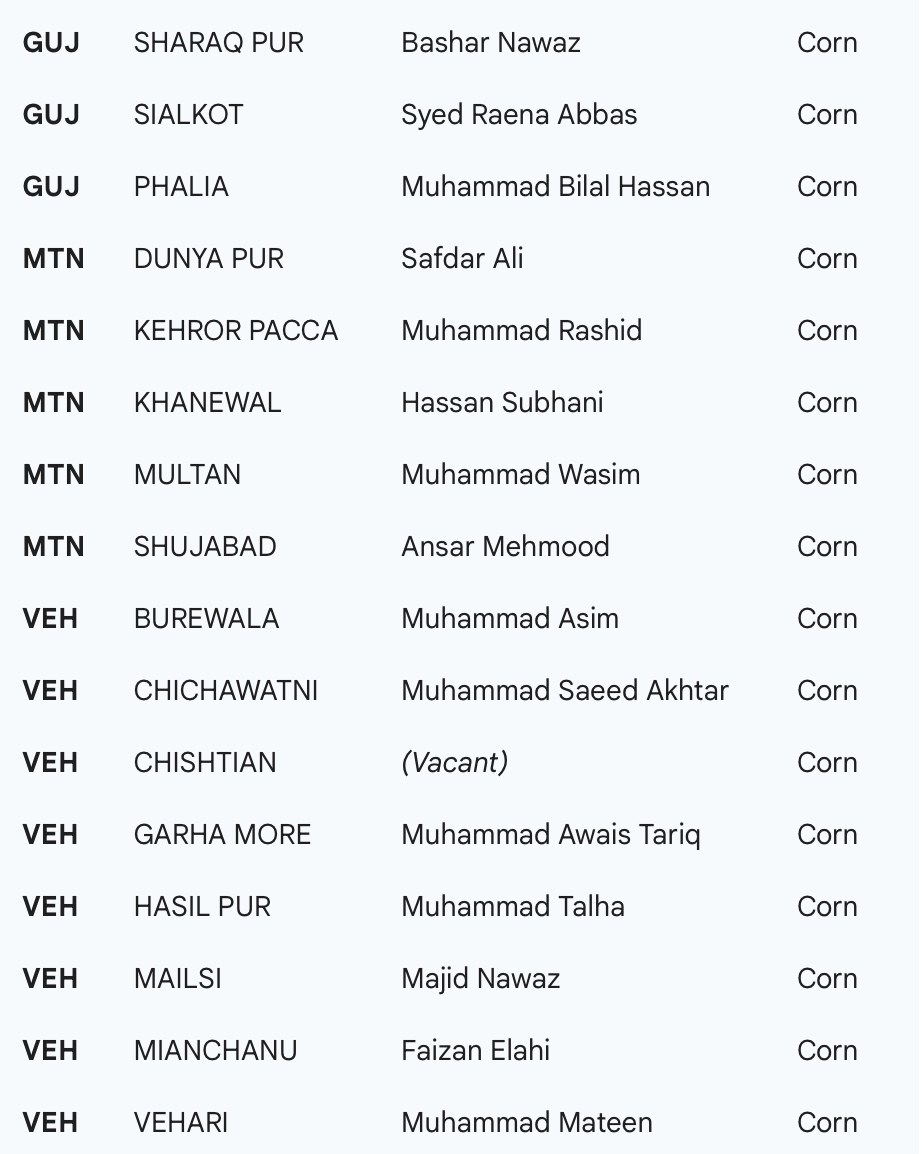Select Safdar Ali in the name column
The width and height of the screenshot is (924, 1154).
pyautogui.click(x=462, y=259)
